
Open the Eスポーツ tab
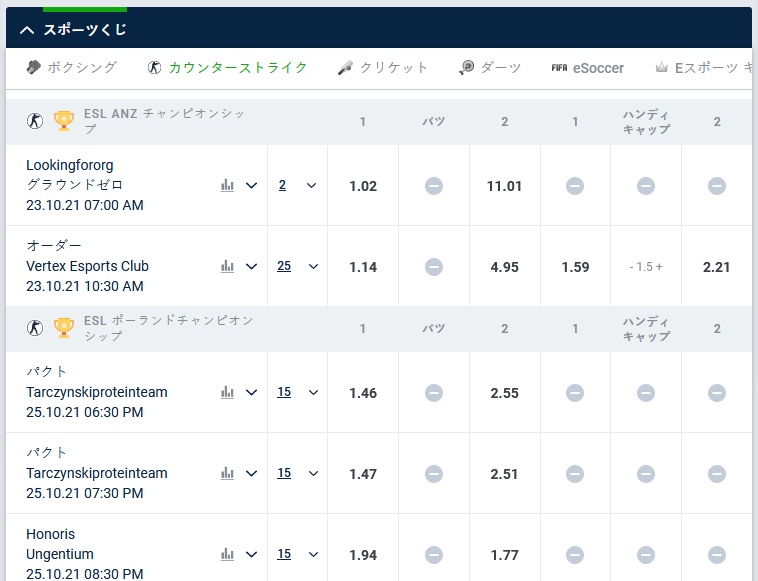704,68
